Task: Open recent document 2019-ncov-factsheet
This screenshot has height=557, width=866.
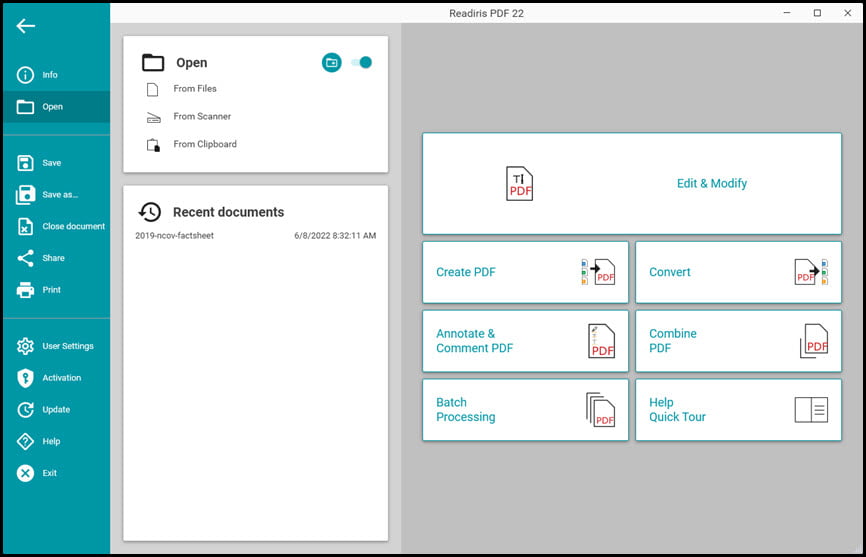Action: click(x=175, y=235)
